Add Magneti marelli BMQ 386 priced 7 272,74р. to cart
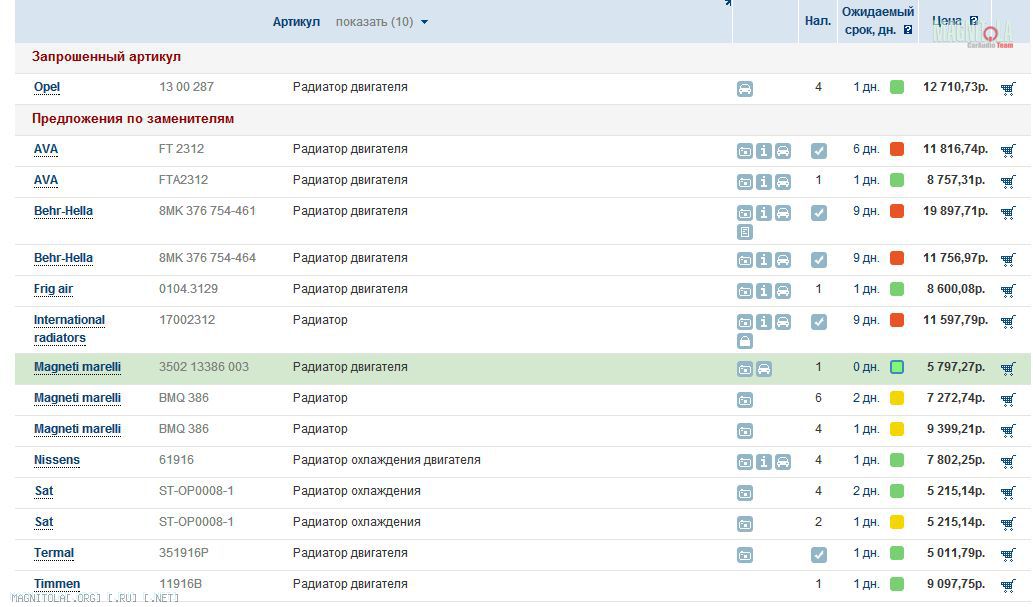Viewport: 1033px width, 607px height. (1008, 399)
